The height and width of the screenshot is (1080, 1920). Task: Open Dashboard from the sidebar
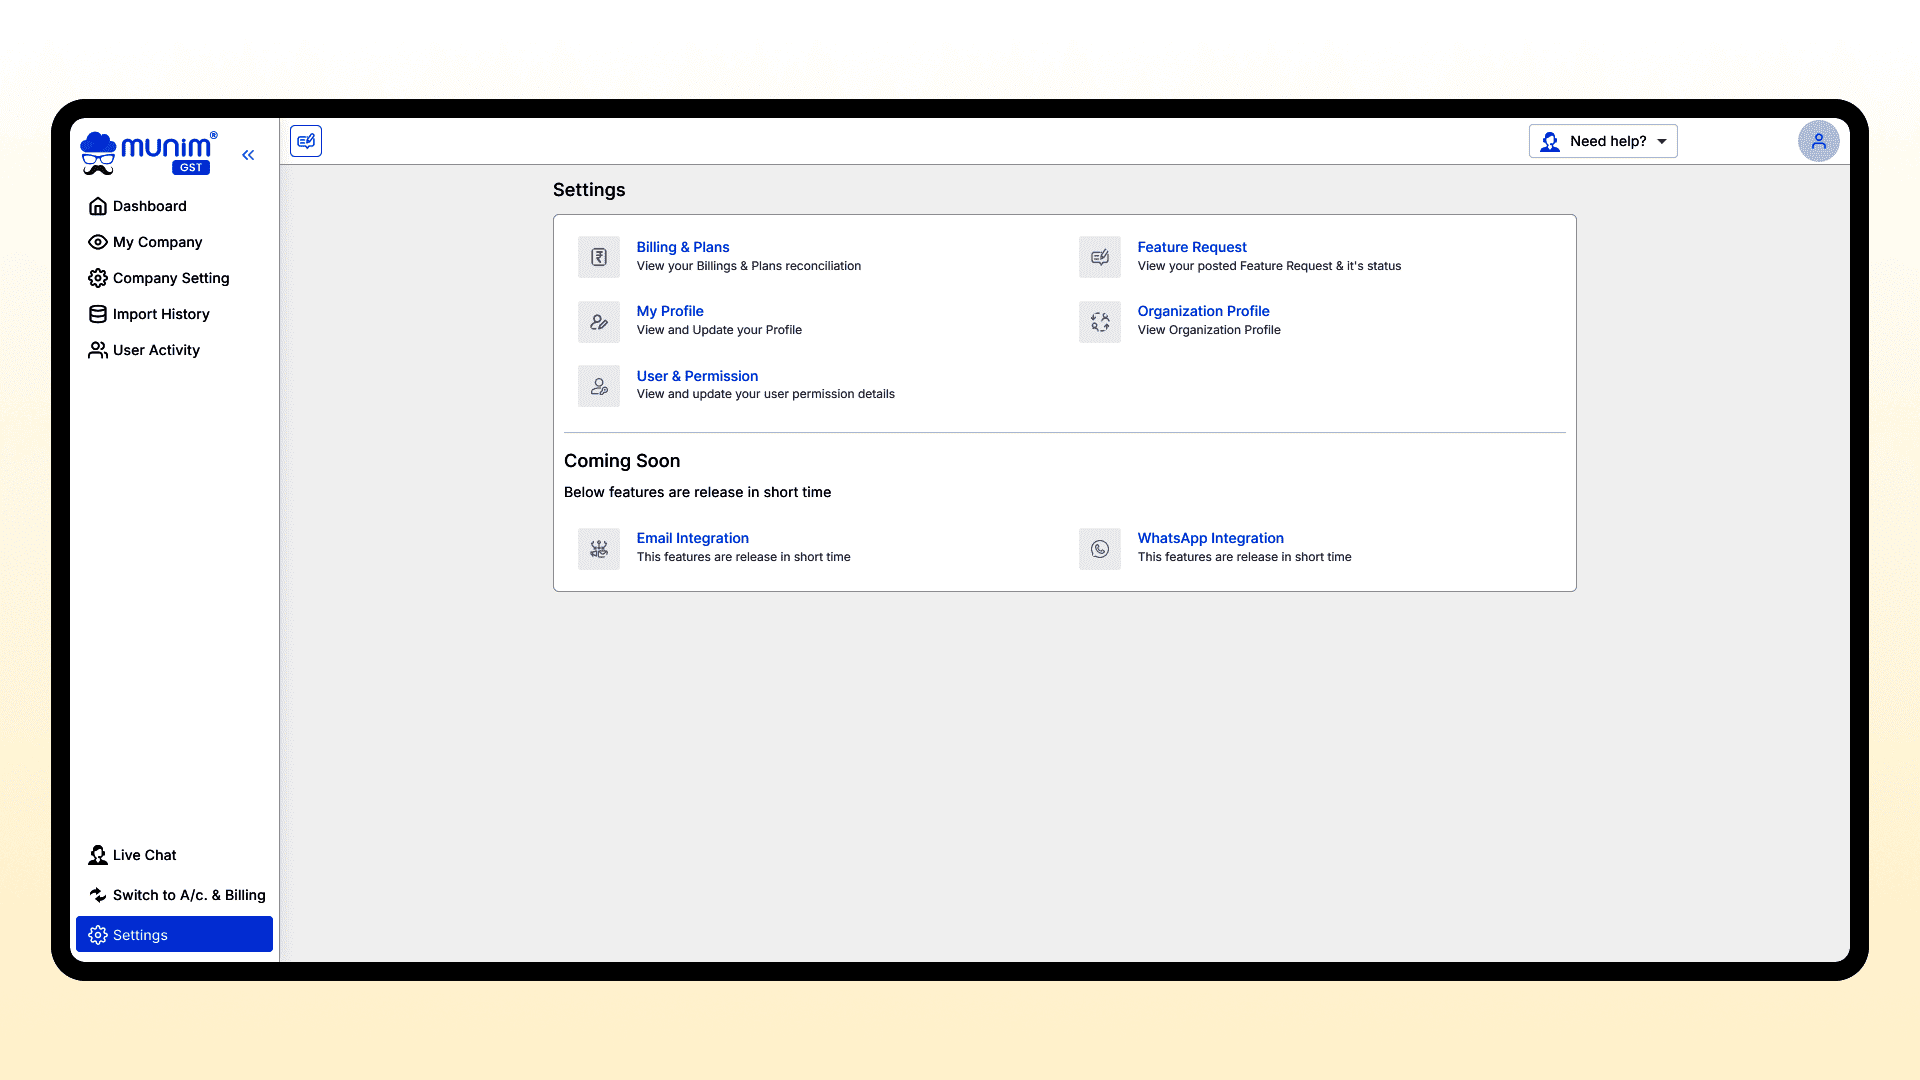tap(149, 206)
